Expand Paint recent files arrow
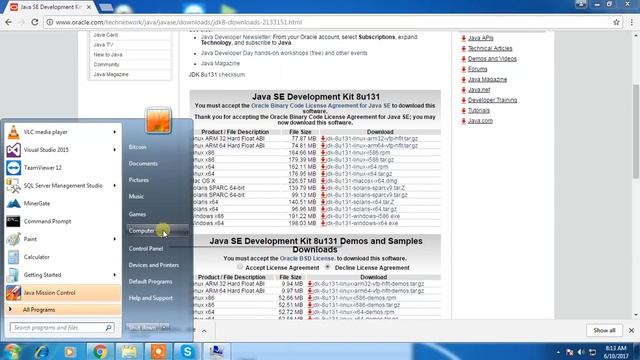 pyautogui.click(x=115, y=239)
